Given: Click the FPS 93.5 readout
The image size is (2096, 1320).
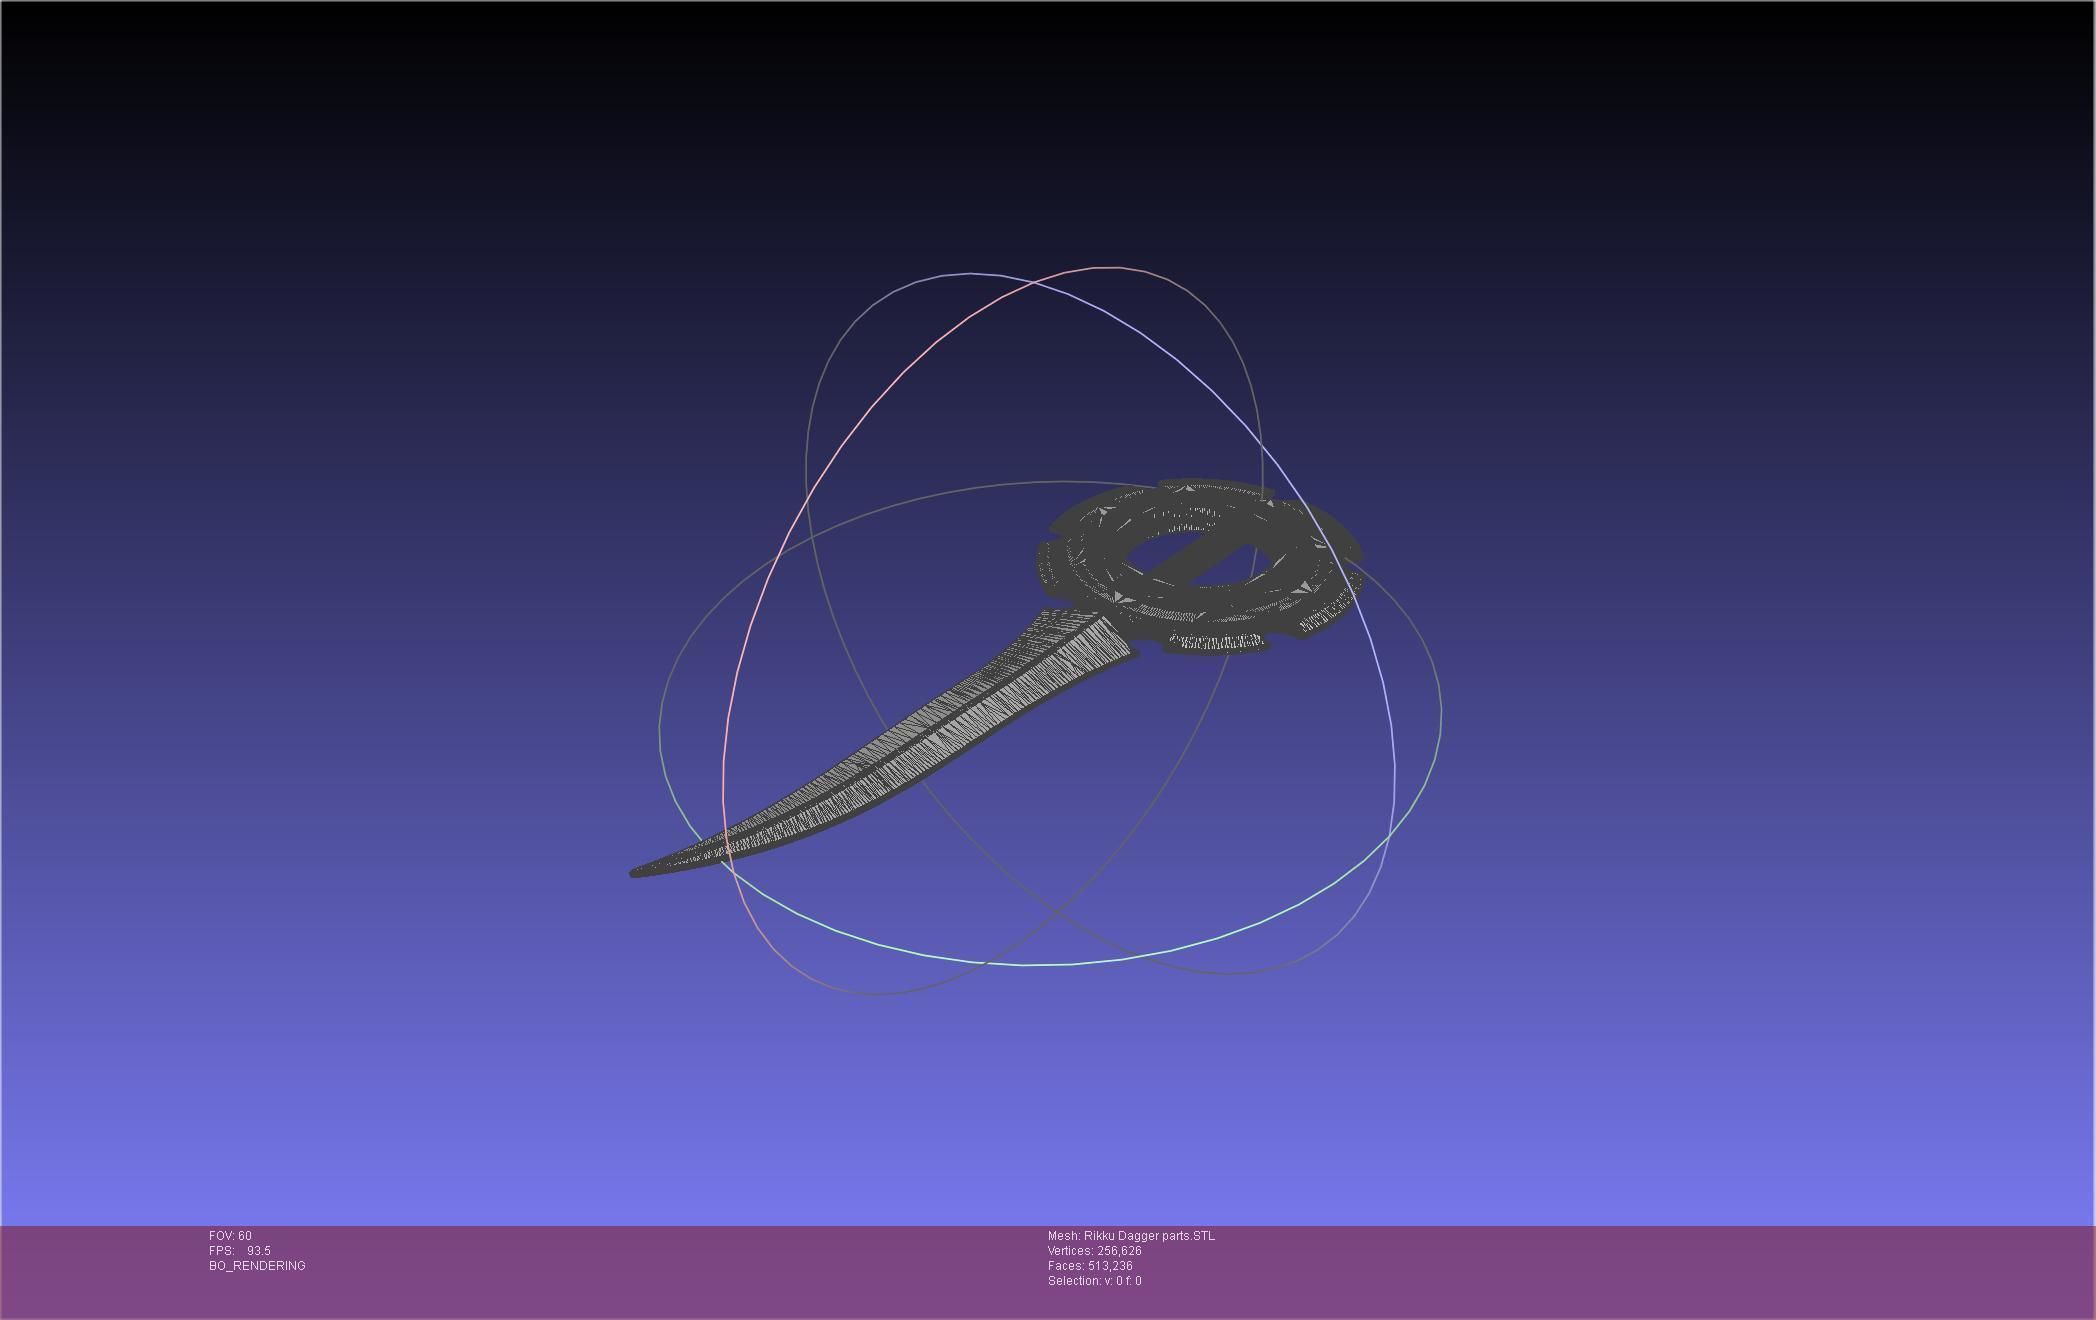Looking at the screenshot, I should point(240,1251).
